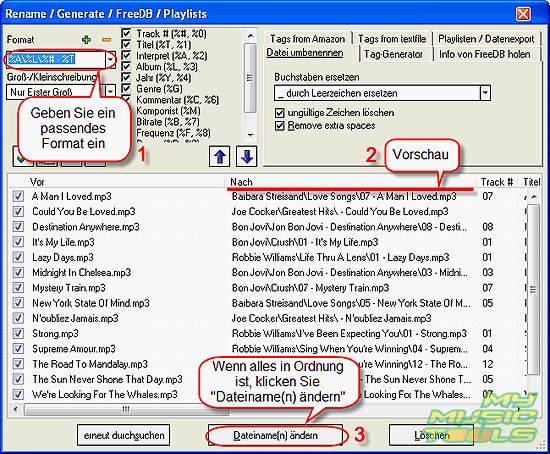Screen dimensions: 550x454
Task: Click erneut durchsuchen button
Action: click(123, 435)
